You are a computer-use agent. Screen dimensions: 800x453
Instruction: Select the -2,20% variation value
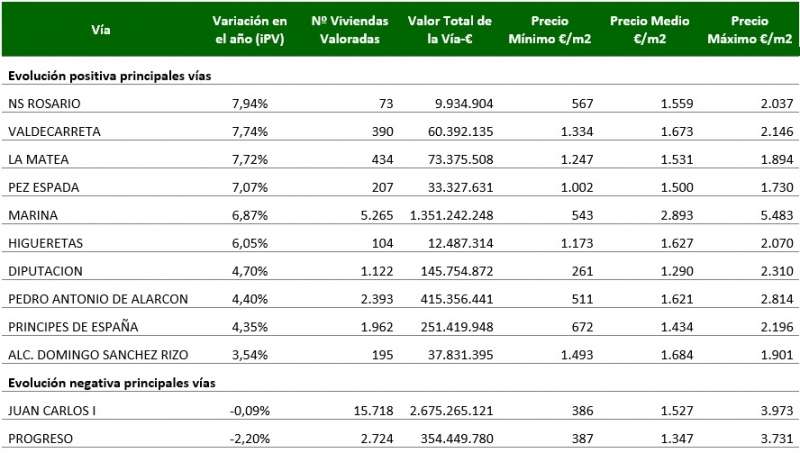[x=246, y=439]
